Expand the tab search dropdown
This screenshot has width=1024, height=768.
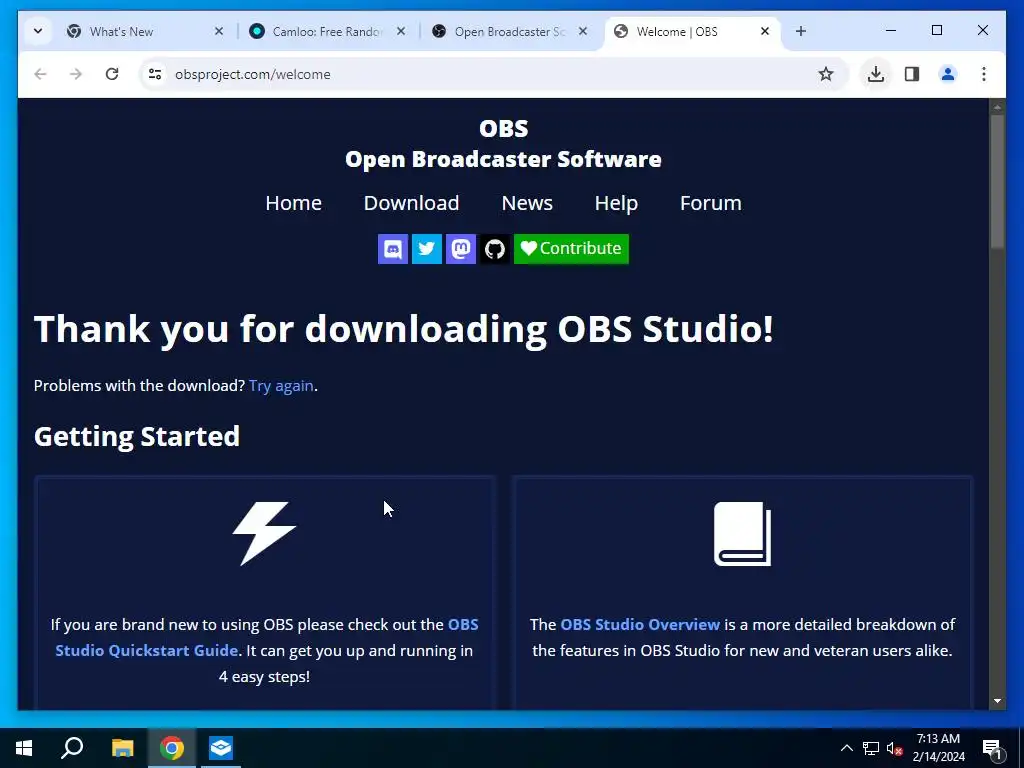click(x=38, y=31)
